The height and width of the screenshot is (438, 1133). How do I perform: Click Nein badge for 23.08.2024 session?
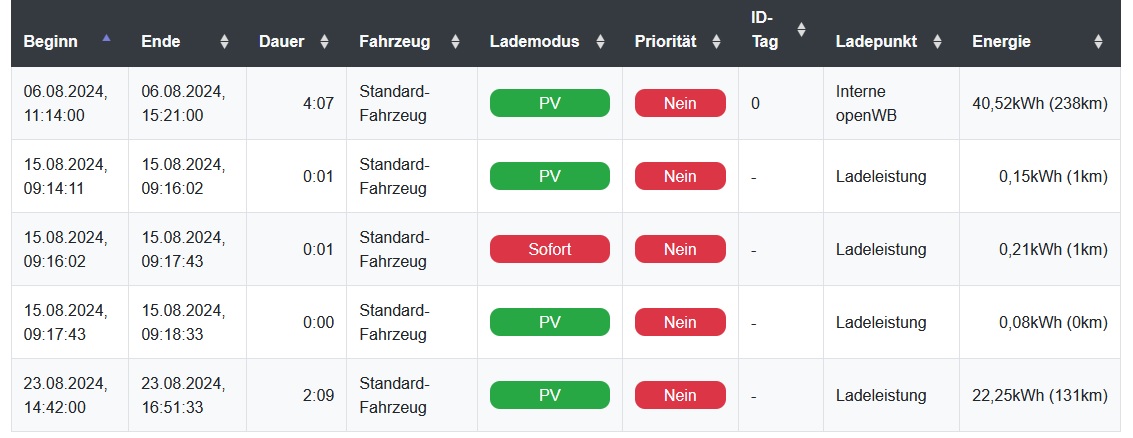click(680, 395)
